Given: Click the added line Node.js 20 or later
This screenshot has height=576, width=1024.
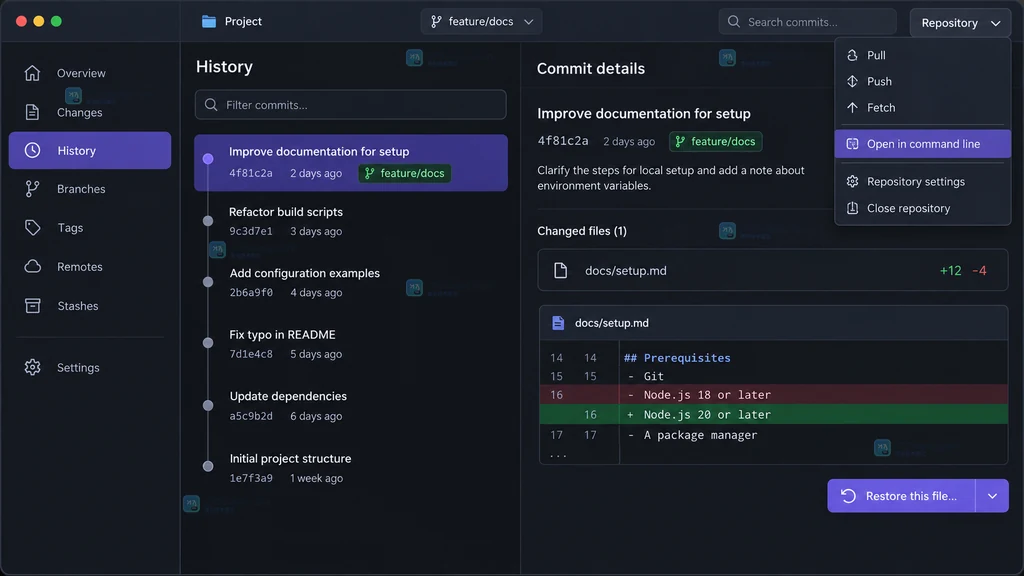Looking at the screenshot, I should tap(773, 414).
